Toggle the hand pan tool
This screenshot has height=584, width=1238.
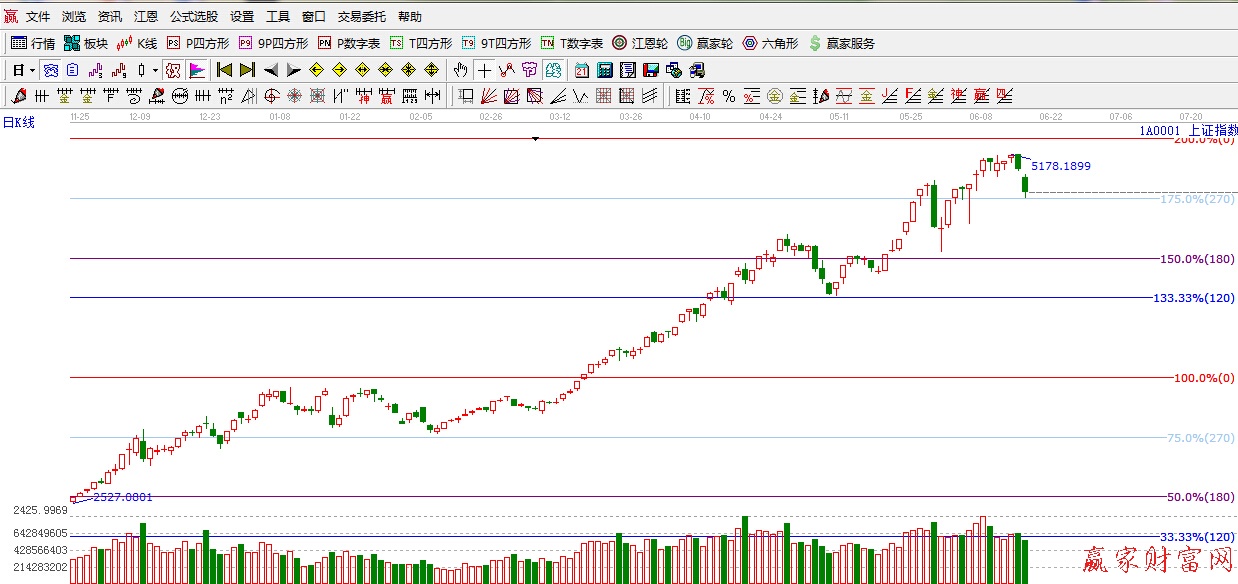coord(460,70)
